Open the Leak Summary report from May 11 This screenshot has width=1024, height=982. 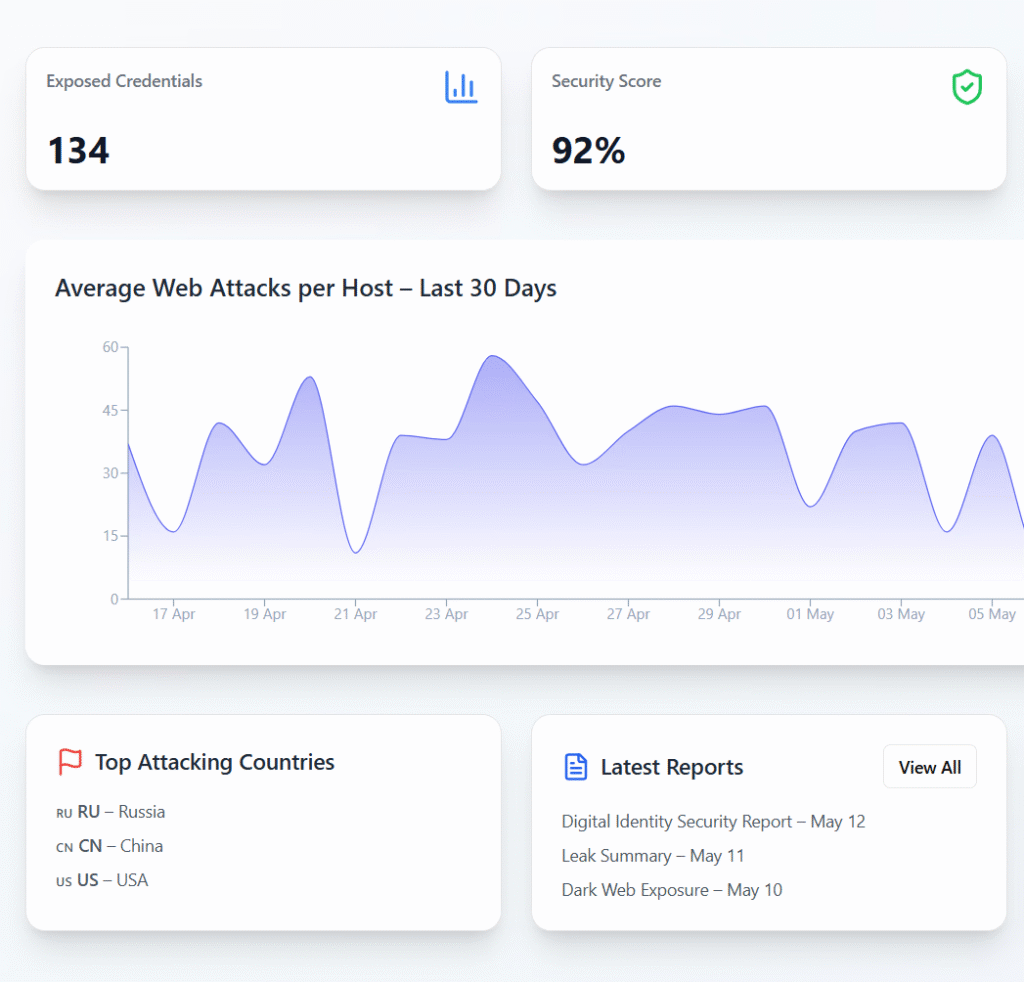[652, 855]
